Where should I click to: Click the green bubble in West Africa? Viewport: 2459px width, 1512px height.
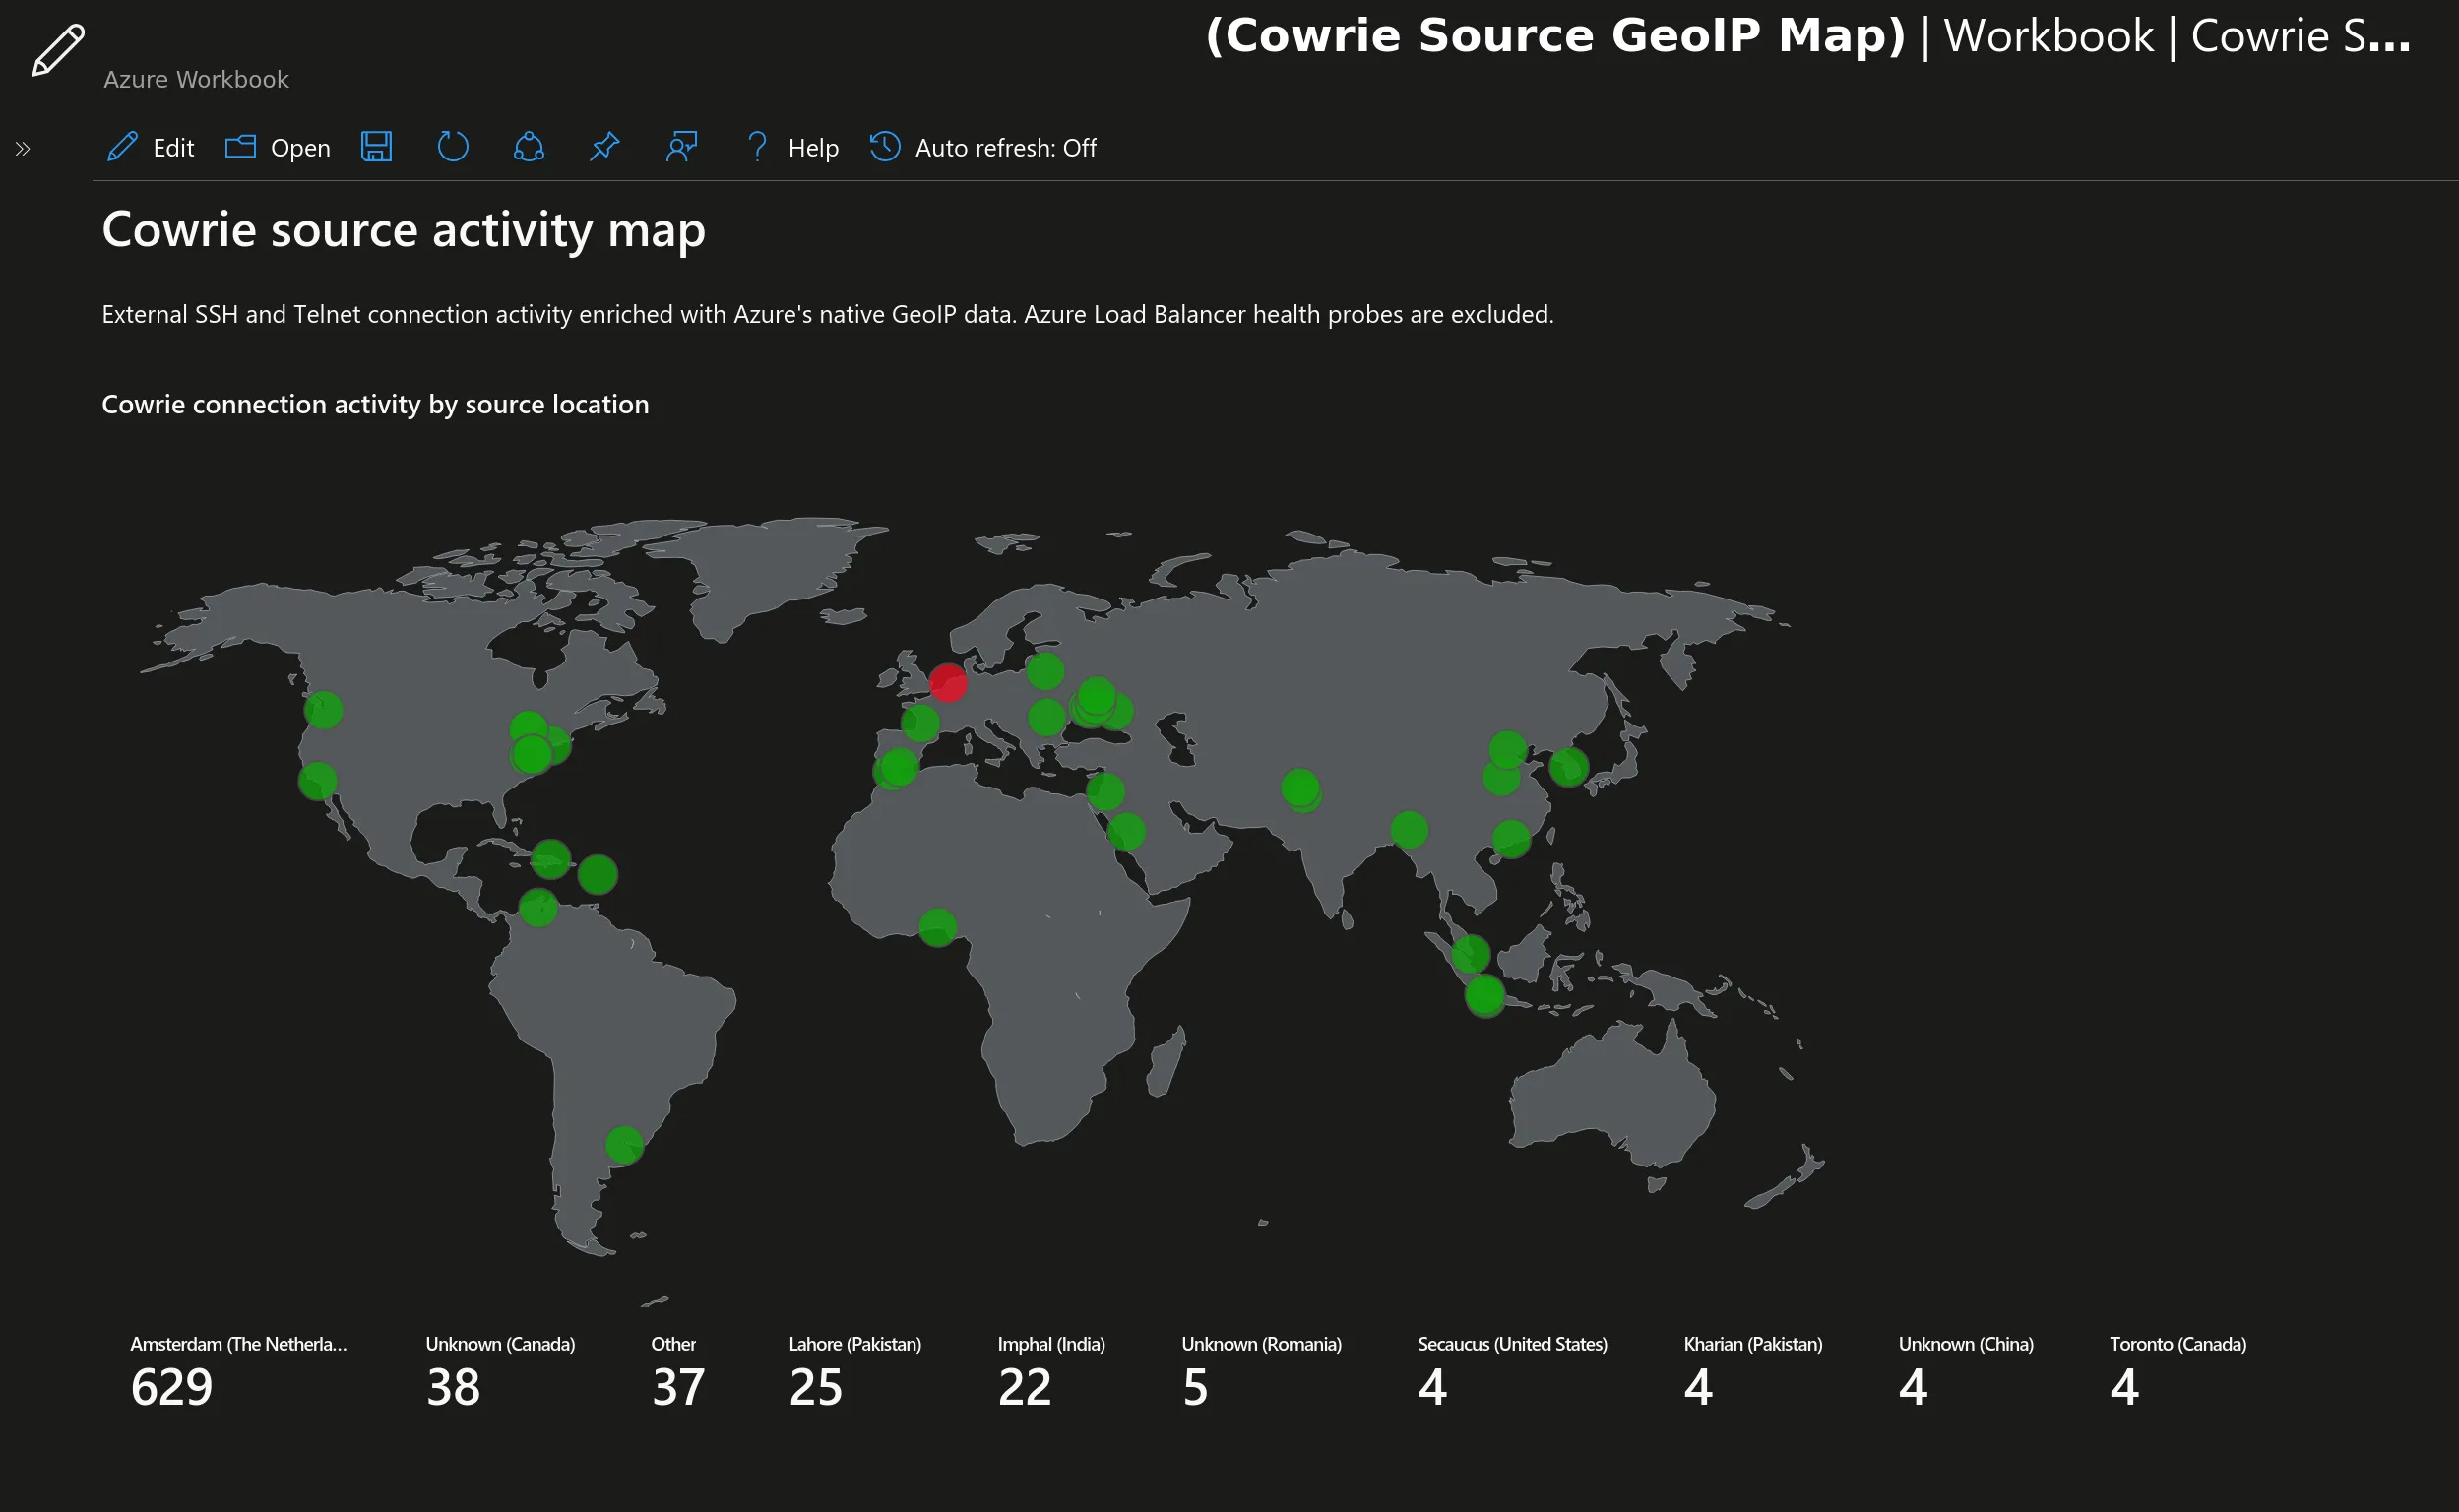click(937, 927)
